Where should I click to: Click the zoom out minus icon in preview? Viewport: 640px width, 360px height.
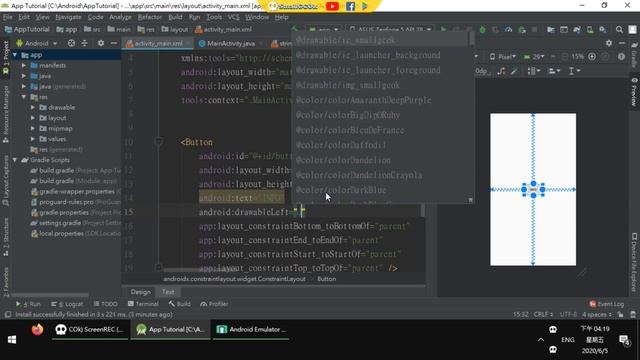click(565, 57)
